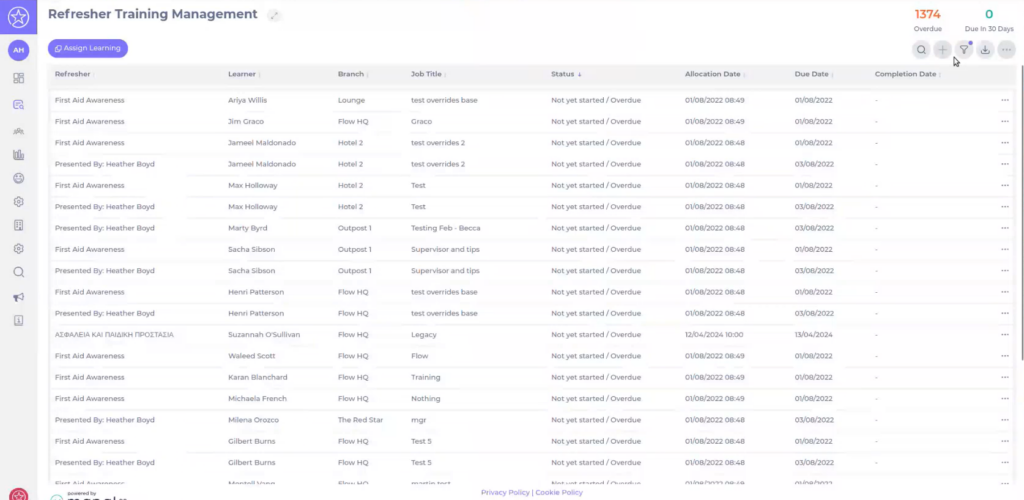This screenshot has height=500, width=1024.
Task: Open row actions menu for Ariya Willis
Action: pos(1005,100)
